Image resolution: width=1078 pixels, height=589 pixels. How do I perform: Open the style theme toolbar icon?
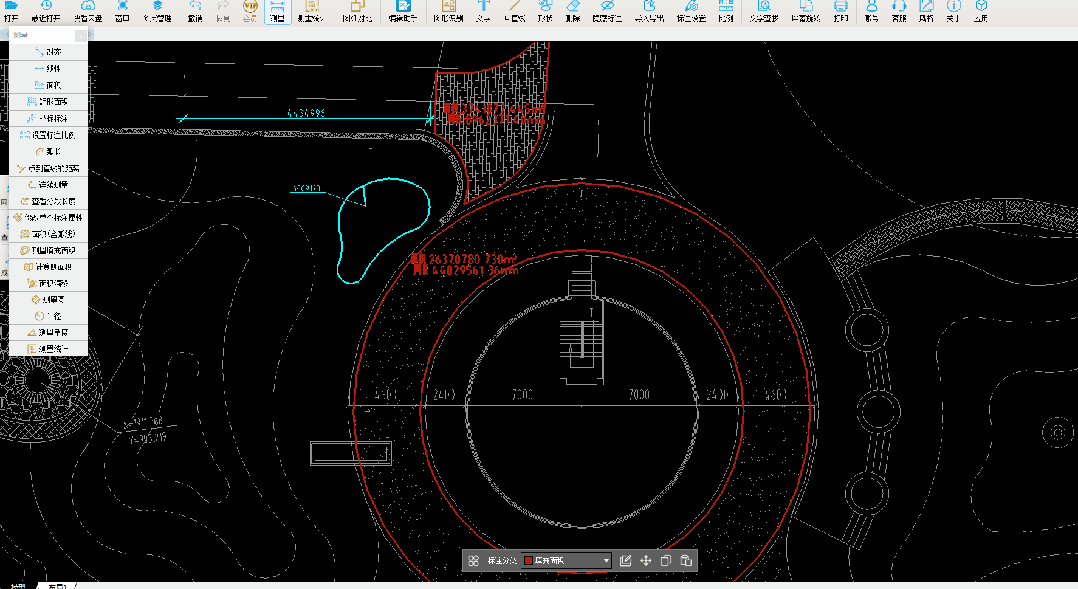926,11
